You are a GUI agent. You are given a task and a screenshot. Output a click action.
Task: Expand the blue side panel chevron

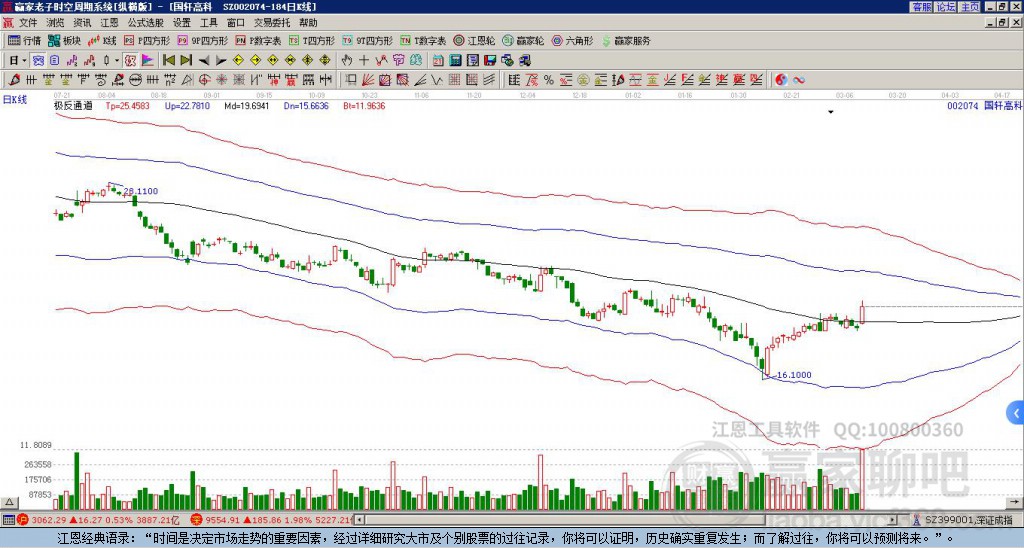1016,413
